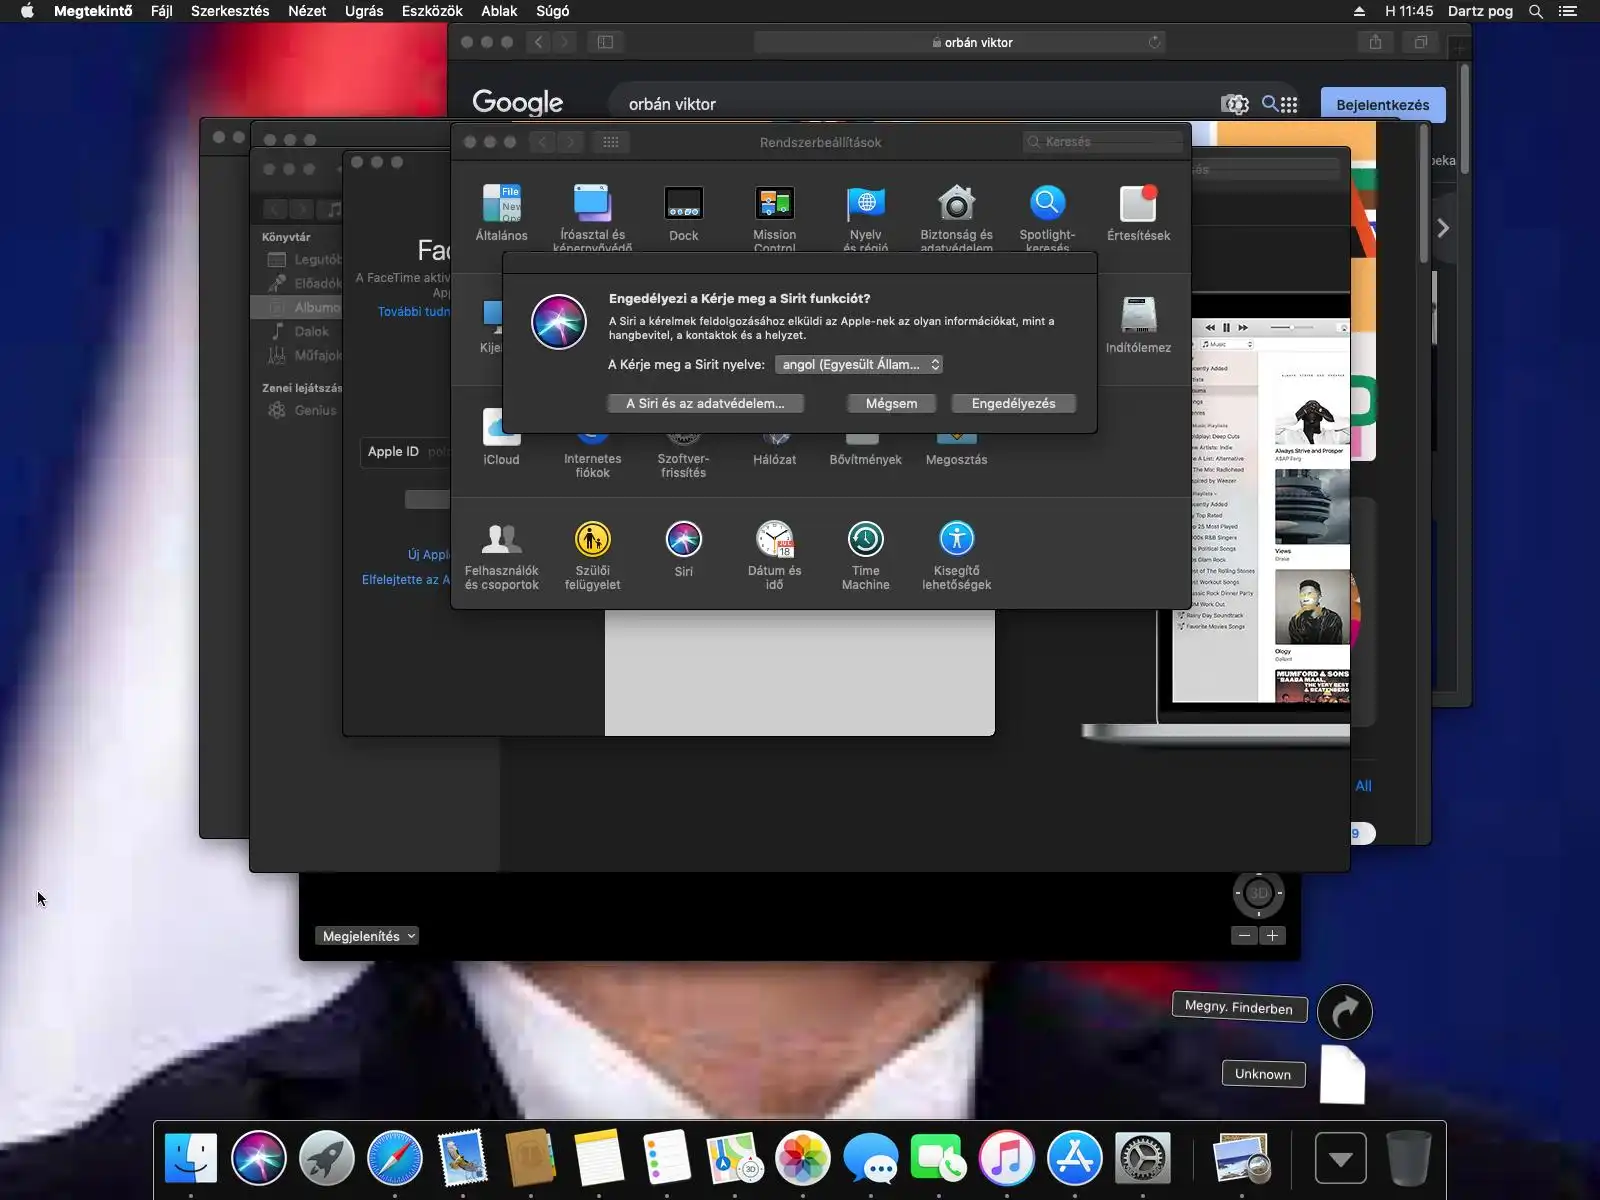1600x1200 pixels.
Task: Choose the Kérje meg a Sirit language dropdown
Action: (x=859, y=364)
